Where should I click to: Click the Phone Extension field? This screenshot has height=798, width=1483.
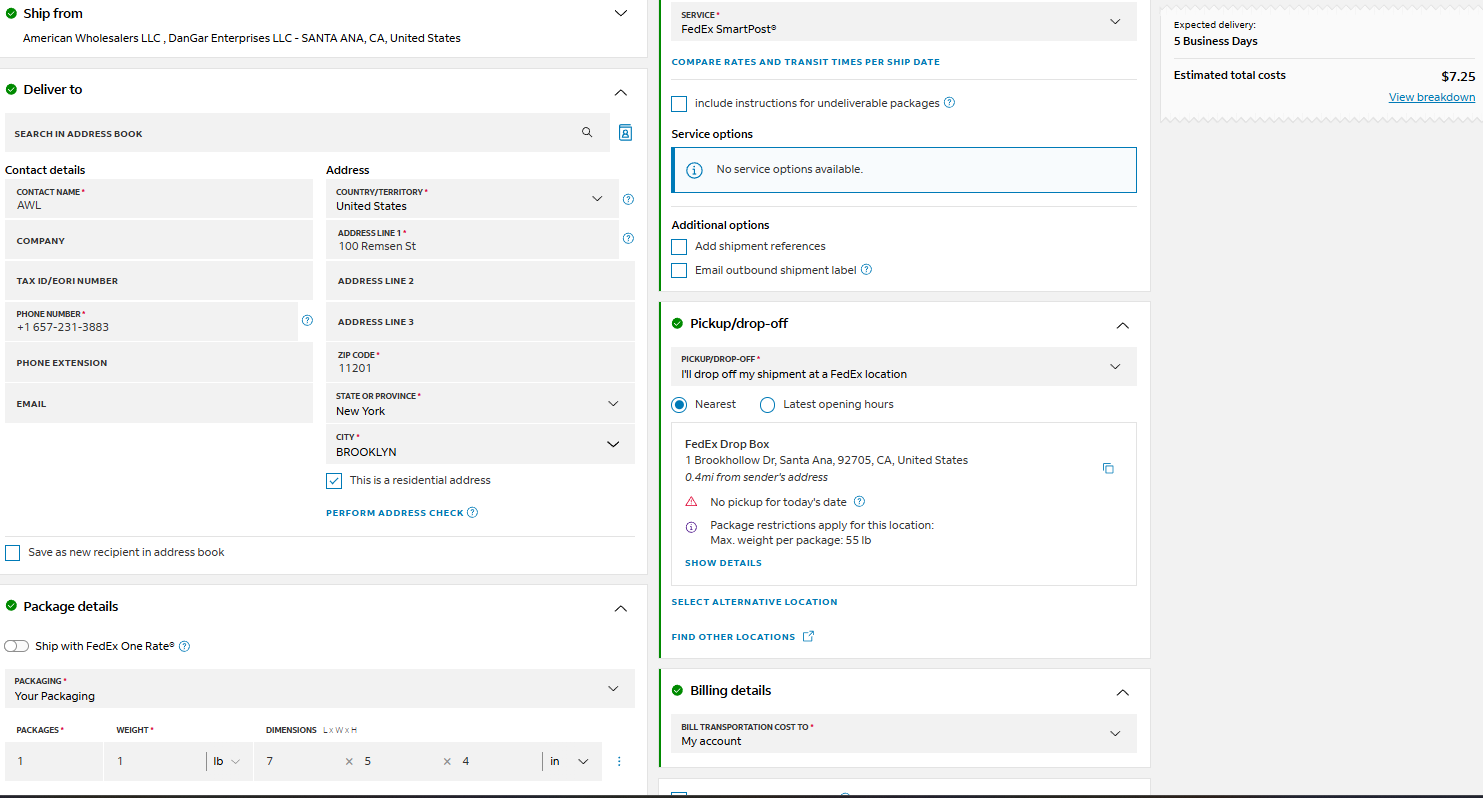click(159, 363)
